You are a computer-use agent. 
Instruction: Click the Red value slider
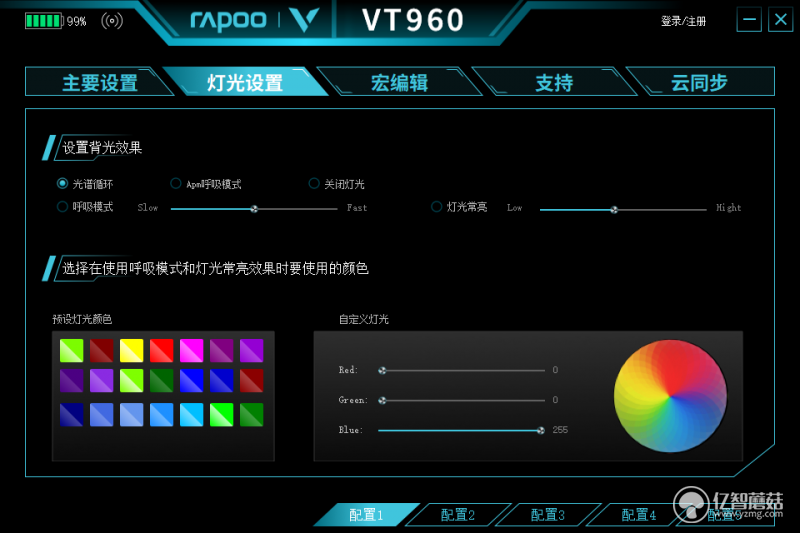pyautogui.click(x=461, y=370)
